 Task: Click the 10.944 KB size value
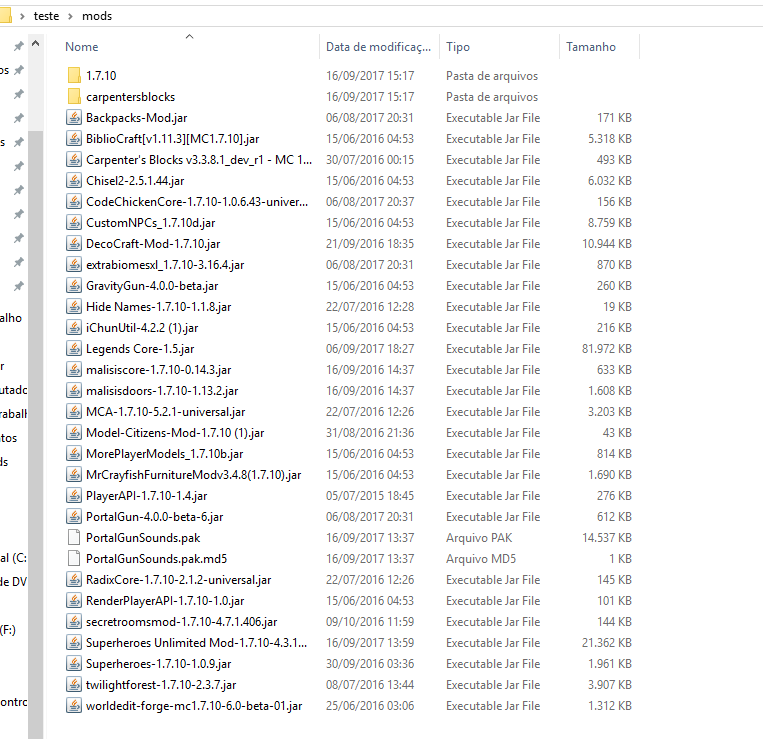click(x=606, y=243)
